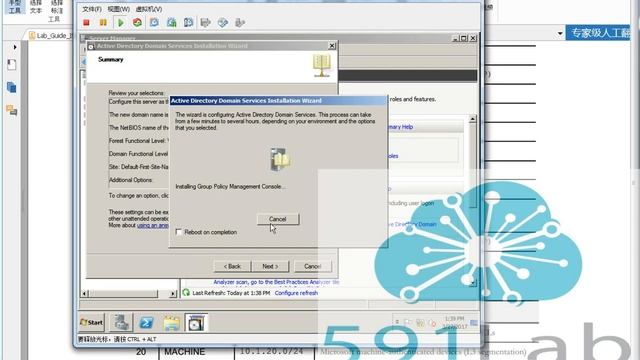Cancel the Group Policy installation progress dialog
640x360 pixels.
pyautogui.click(x=278, y=219)
